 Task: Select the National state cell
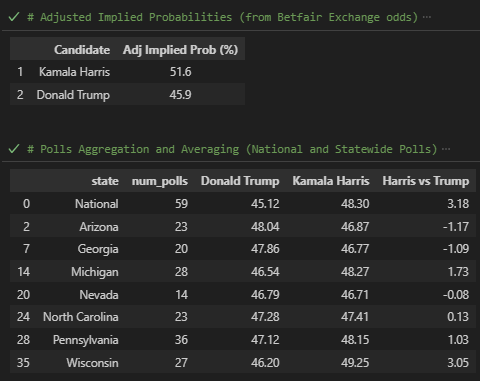point(97,204)
